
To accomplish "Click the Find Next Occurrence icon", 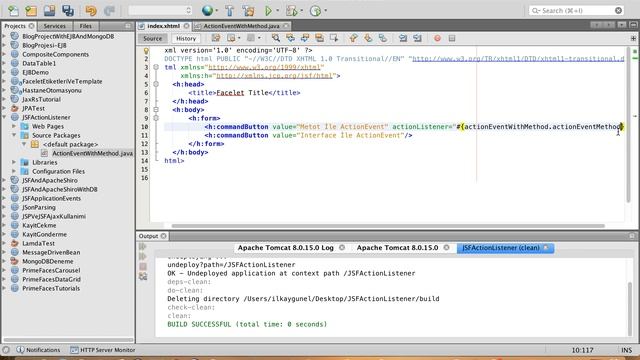I will (305, 38).
